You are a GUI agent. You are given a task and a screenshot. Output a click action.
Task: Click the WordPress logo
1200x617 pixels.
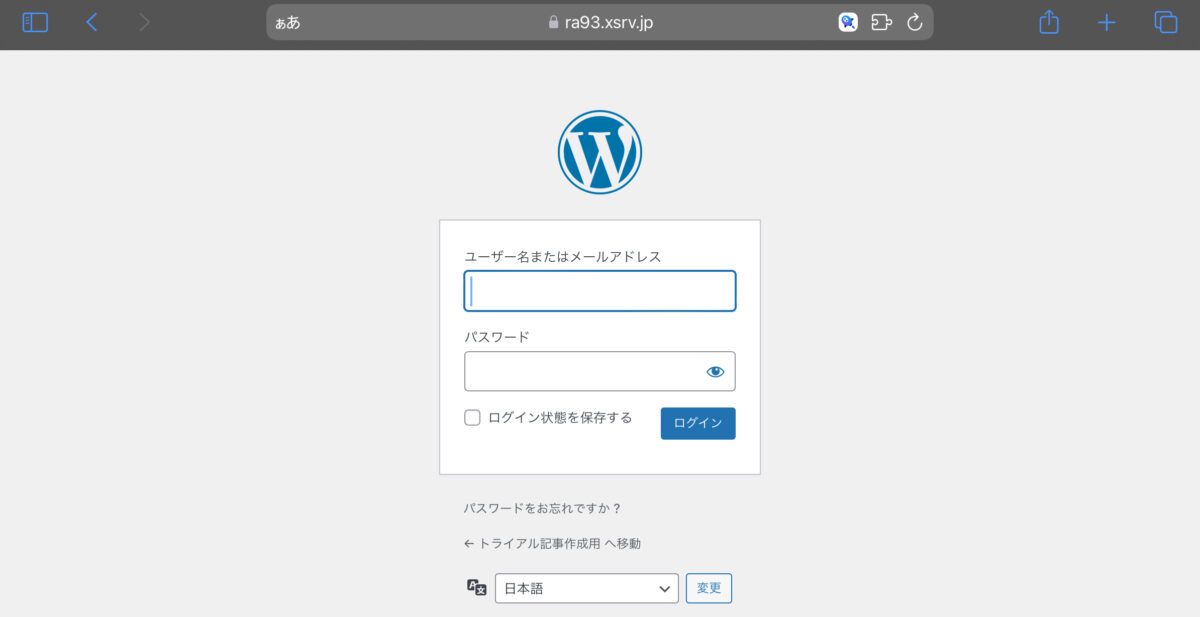(x=600, y=152)
